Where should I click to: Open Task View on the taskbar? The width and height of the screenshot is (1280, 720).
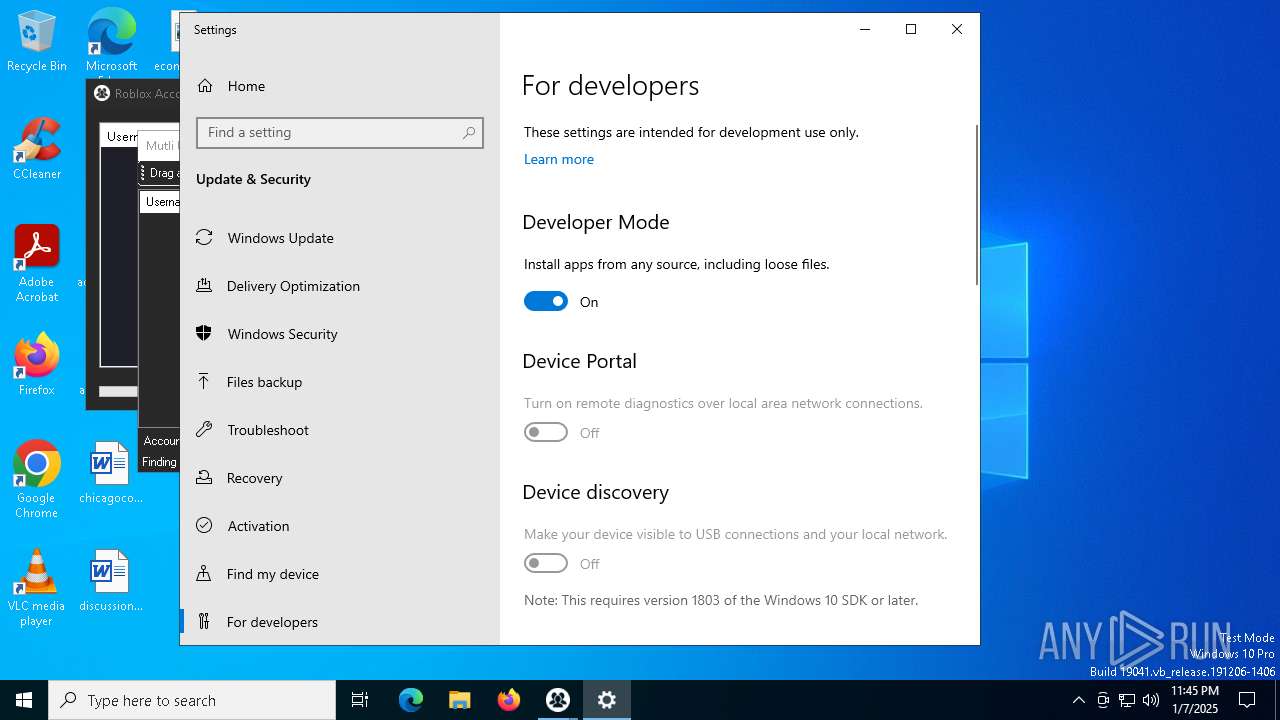tap(360, 700)
